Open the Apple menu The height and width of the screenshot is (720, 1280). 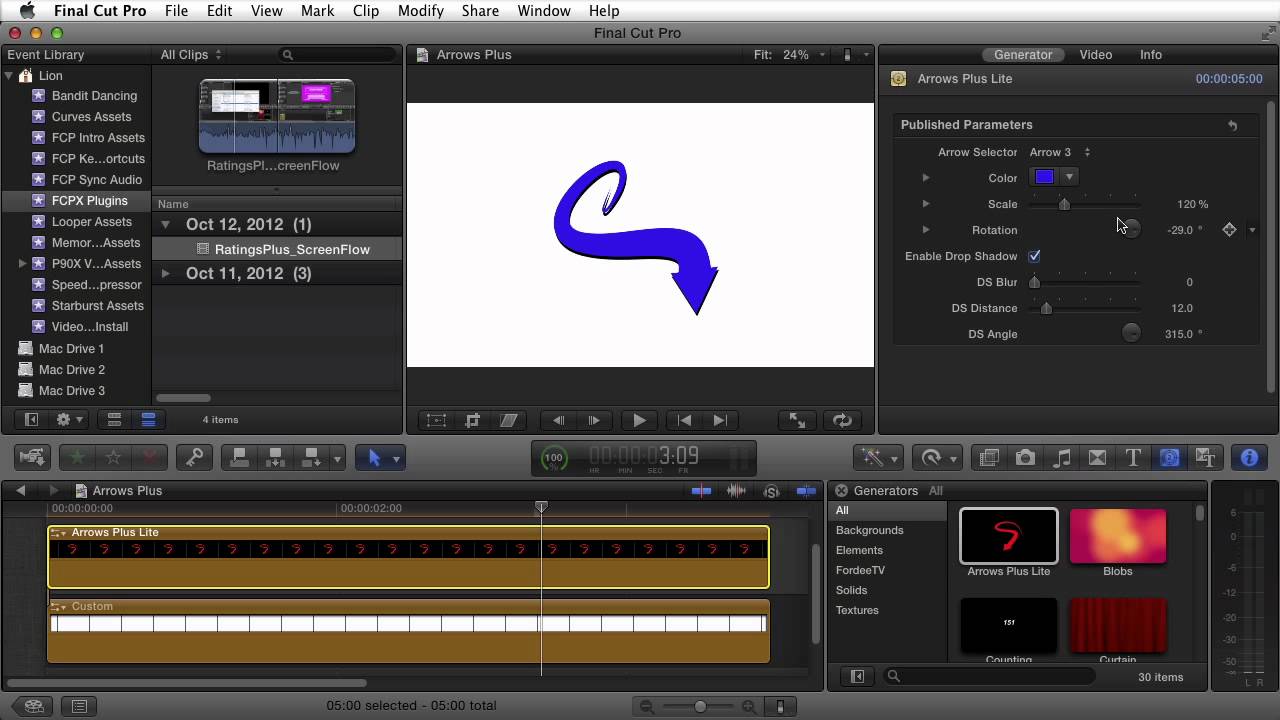28,11
